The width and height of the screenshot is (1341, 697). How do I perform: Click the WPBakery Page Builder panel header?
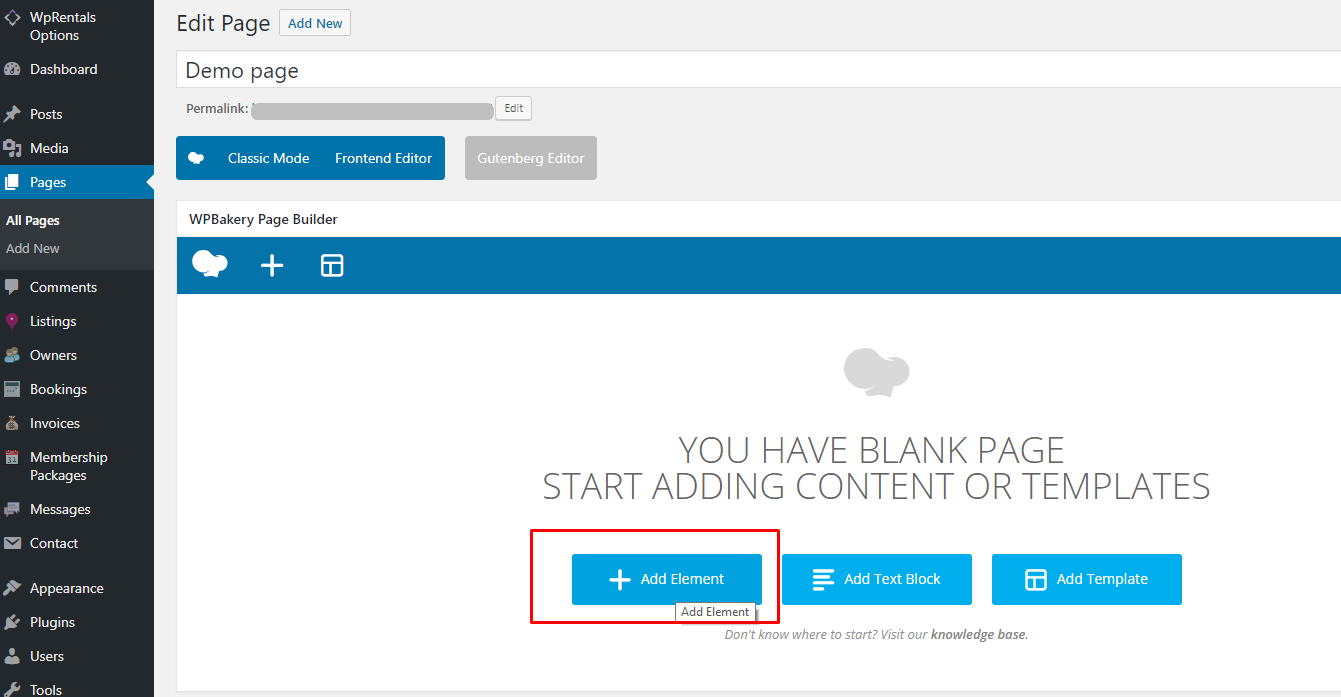click(x=759, y=219)
